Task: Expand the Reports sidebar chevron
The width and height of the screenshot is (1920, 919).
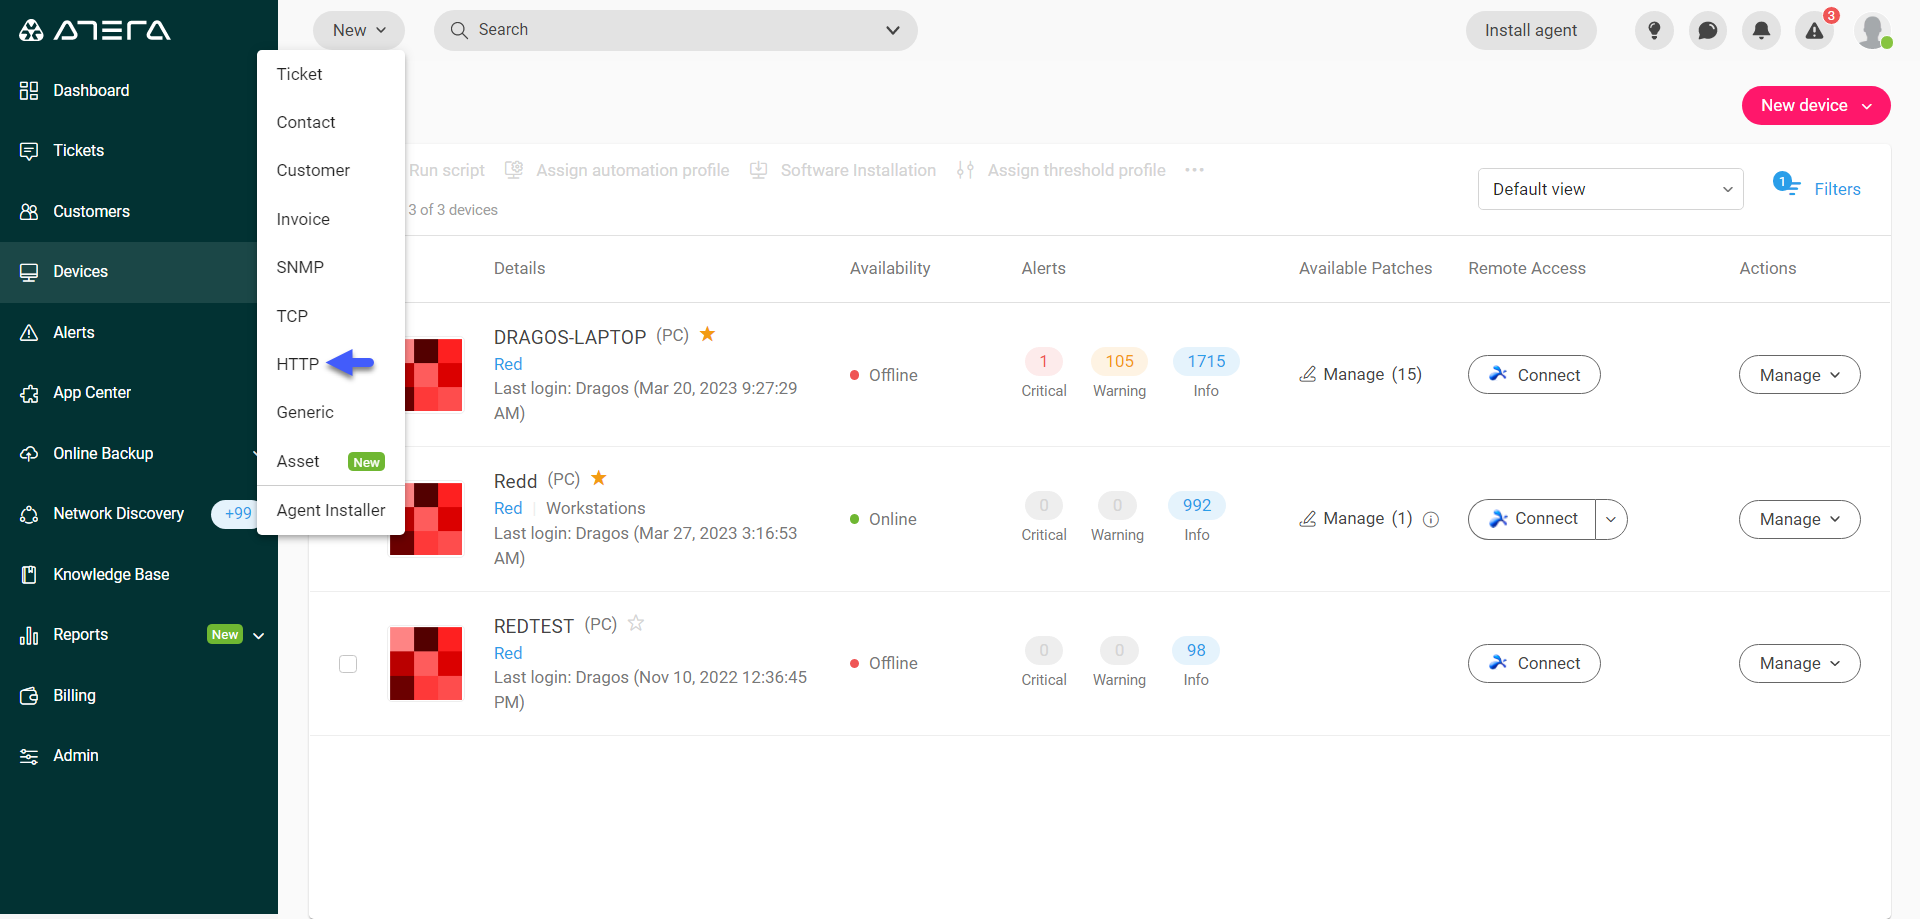Action: pos(259,636)
